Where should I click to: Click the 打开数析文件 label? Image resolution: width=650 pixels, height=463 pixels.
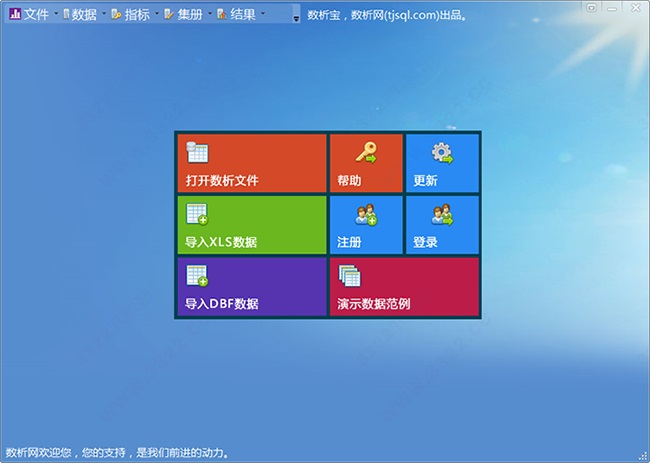[222, 180]
